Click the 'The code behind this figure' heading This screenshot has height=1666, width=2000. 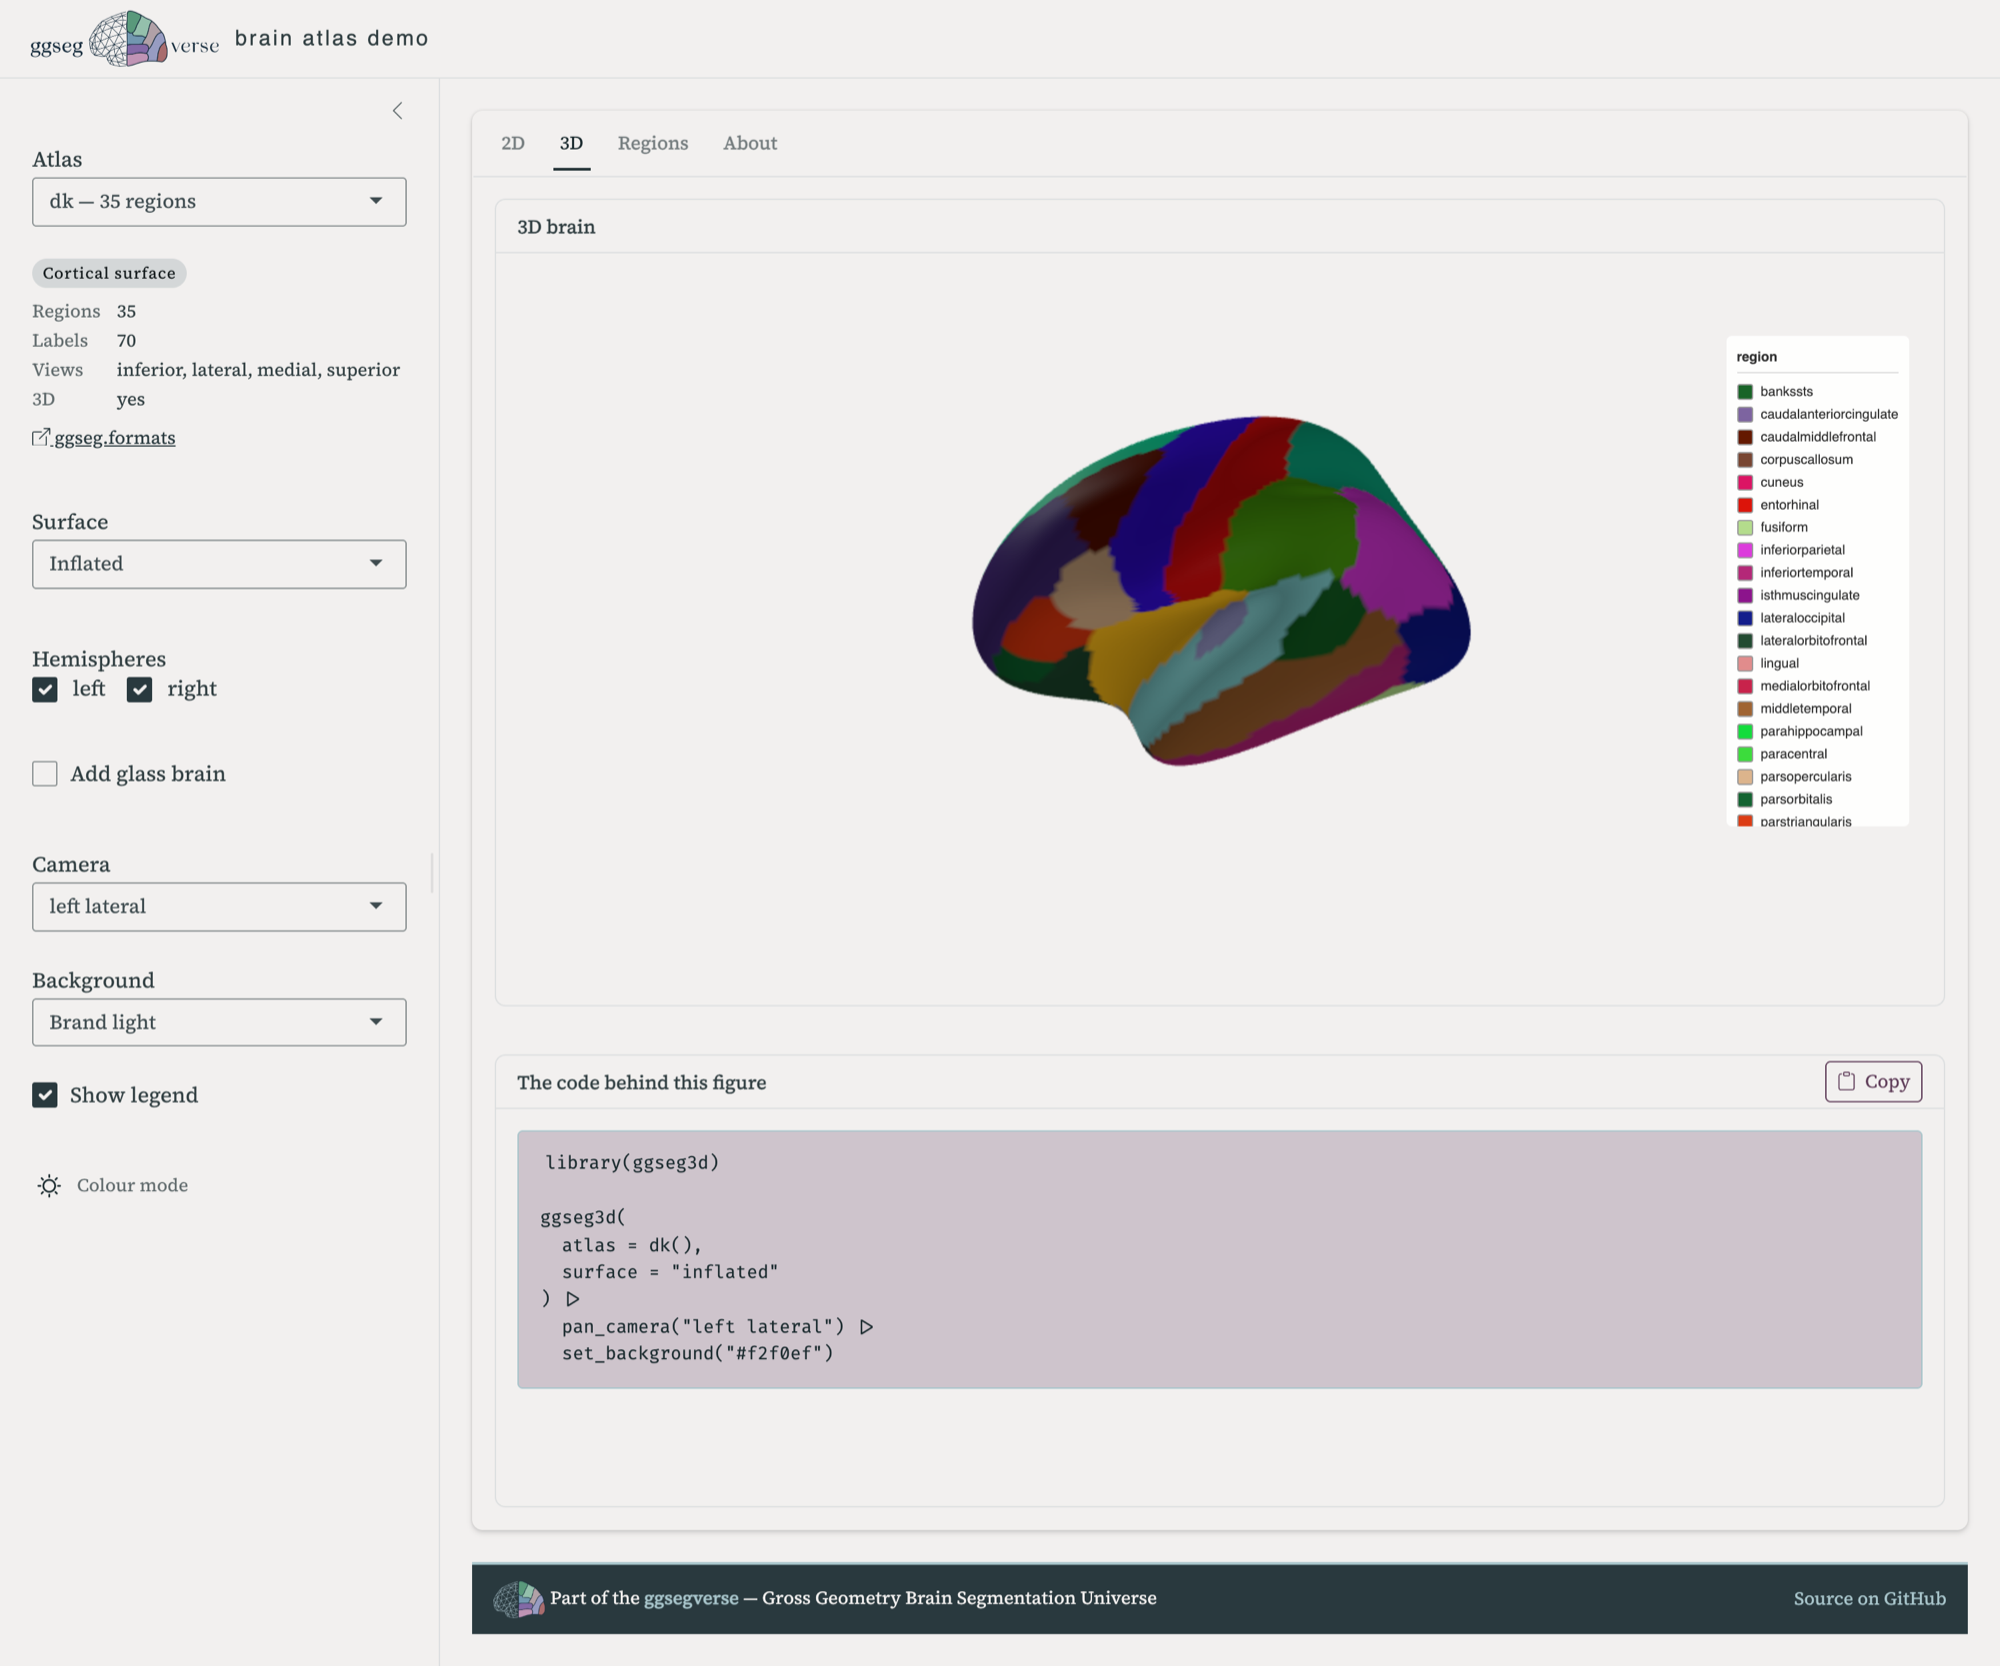(x=641, y=1082)
